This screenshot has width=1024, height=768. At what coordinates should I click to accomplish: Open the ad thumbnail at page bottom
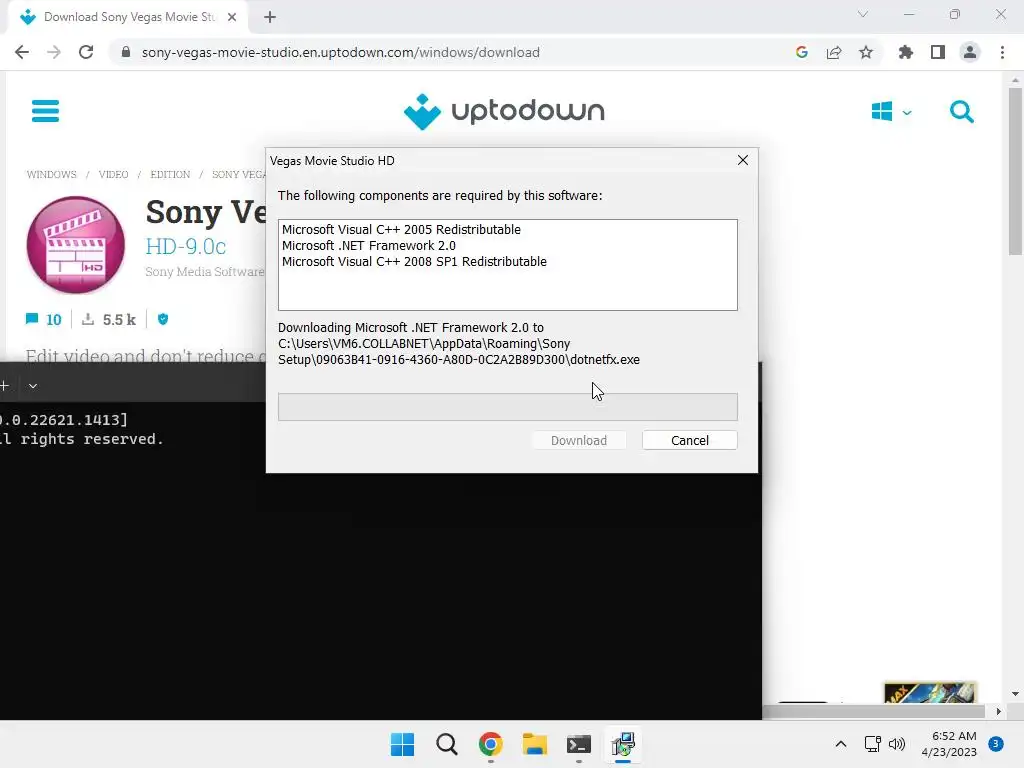click(x=929, y=693)
